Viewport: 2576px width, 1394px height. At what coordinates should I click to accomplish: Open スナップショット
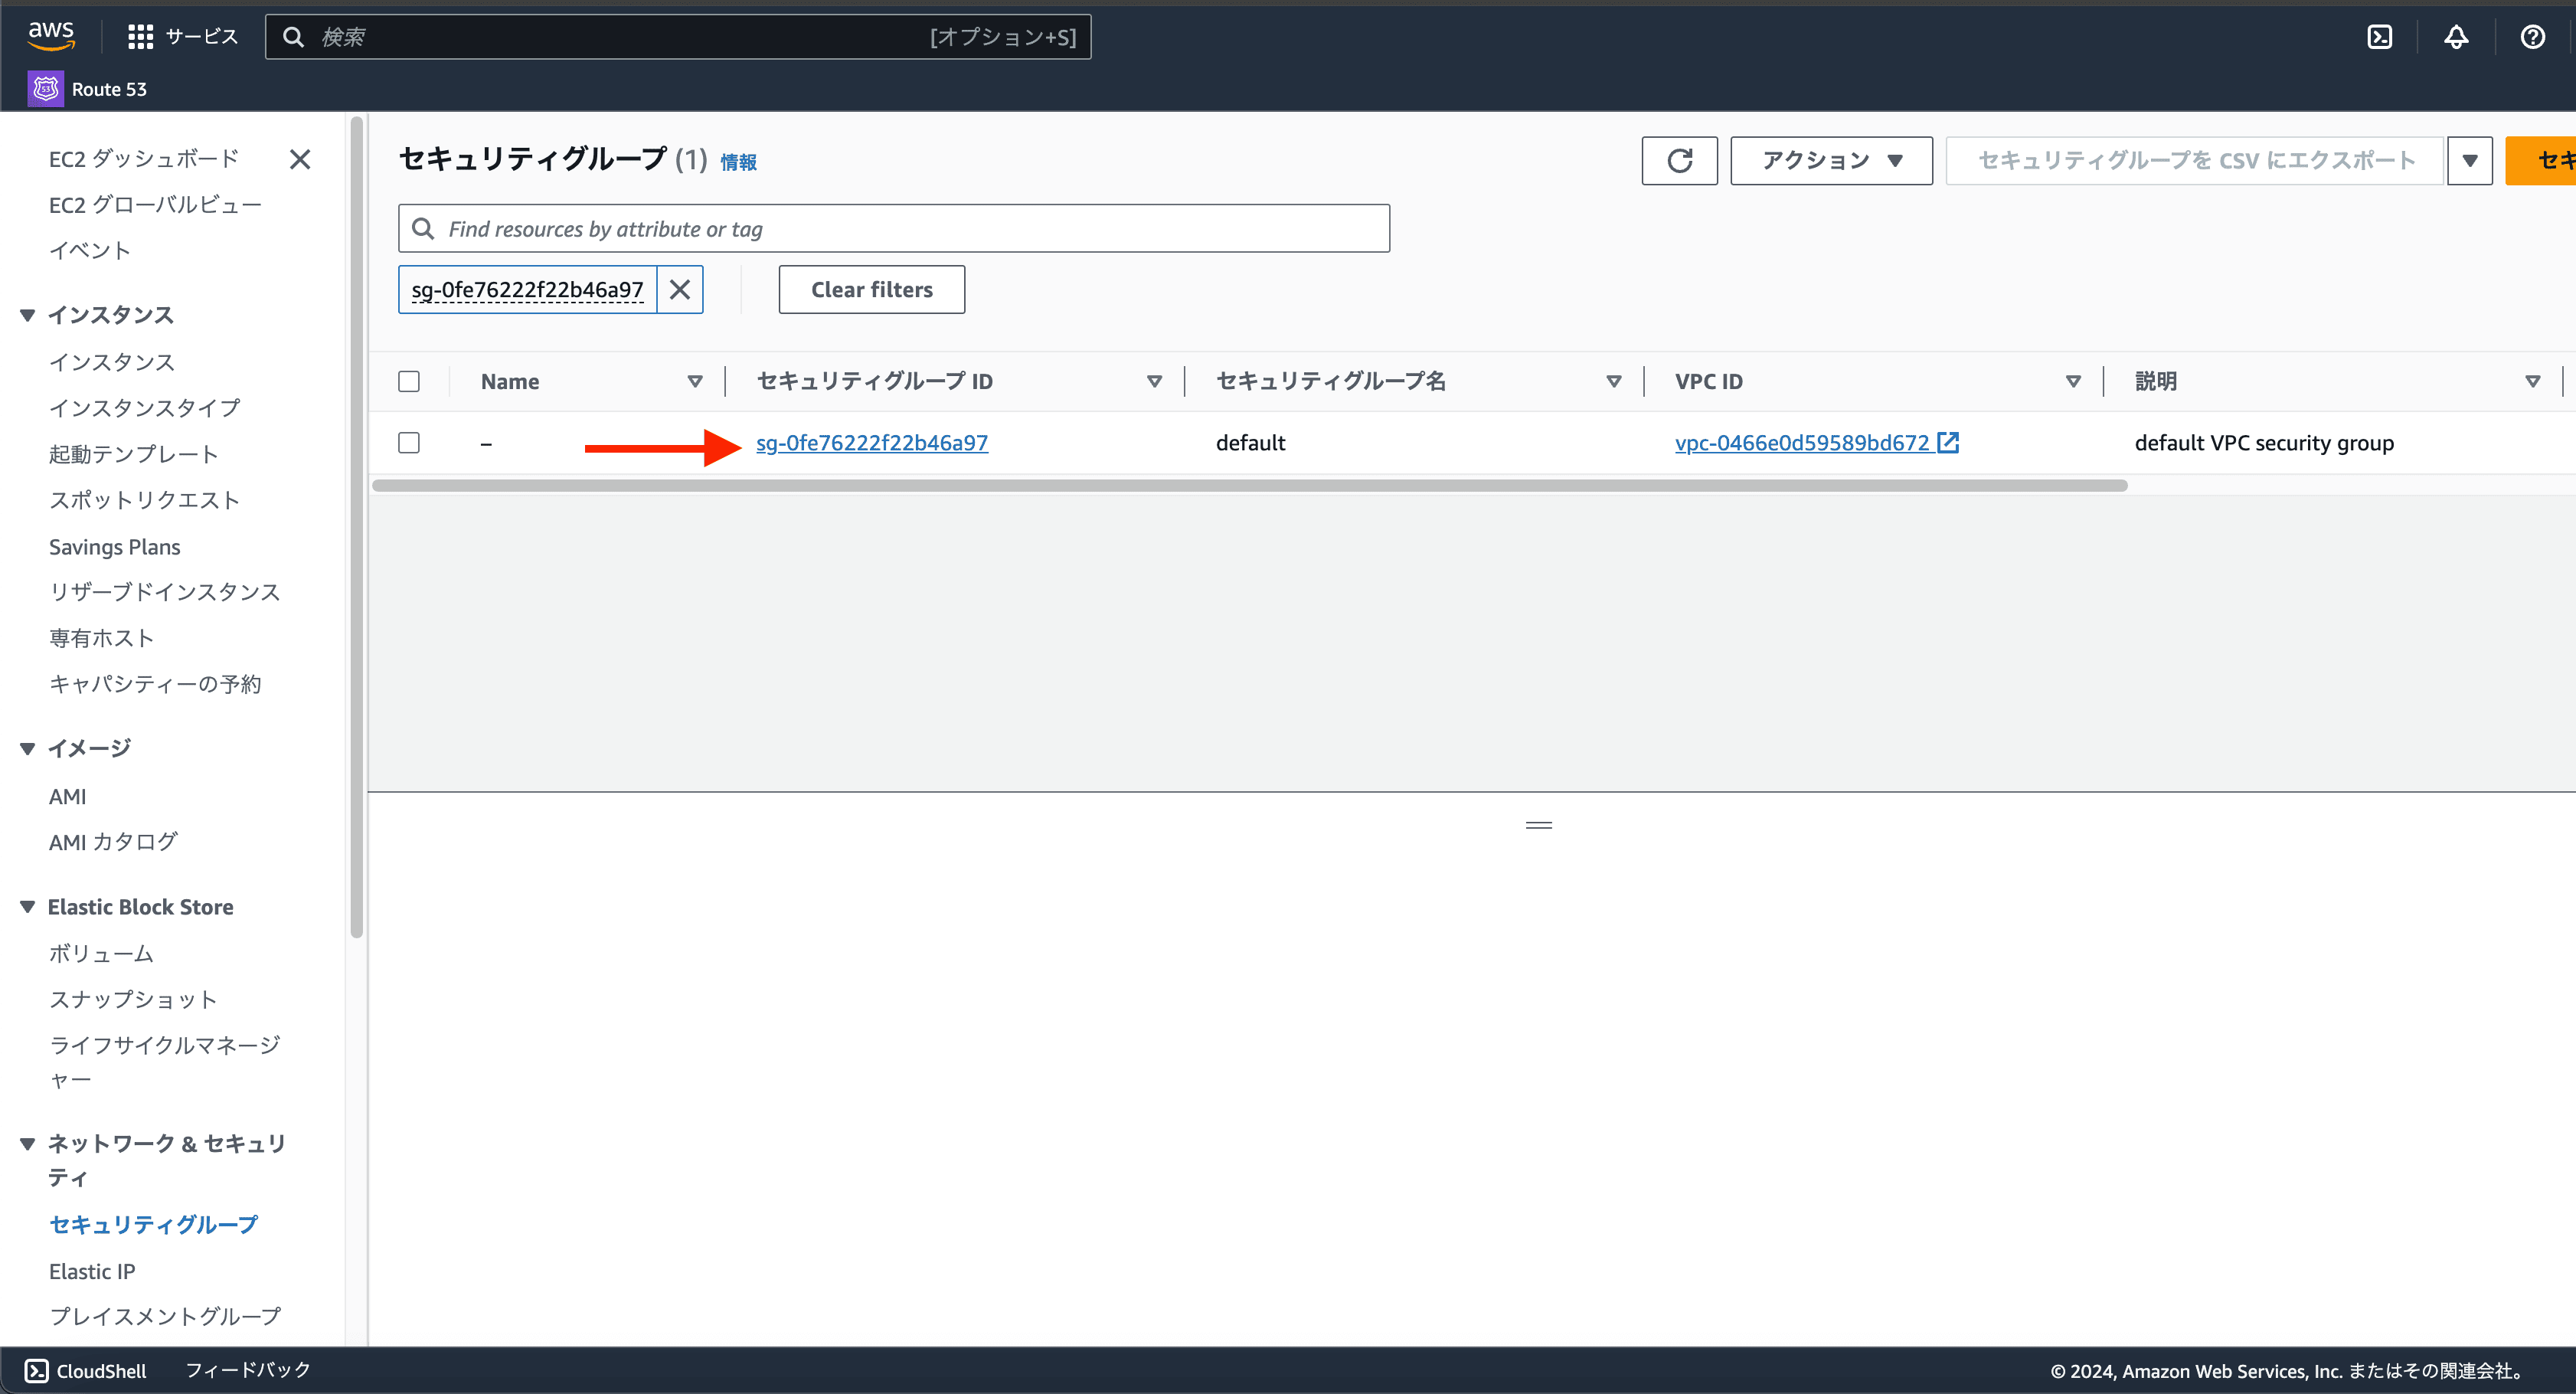[133, 999]
